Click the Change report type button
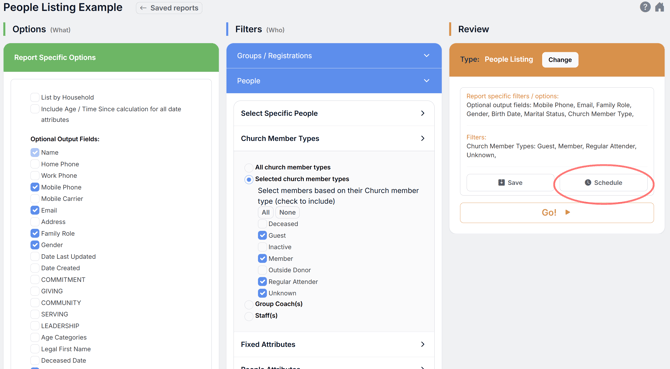The width and height of the screenshot is (670, 369). click(560, 60)
